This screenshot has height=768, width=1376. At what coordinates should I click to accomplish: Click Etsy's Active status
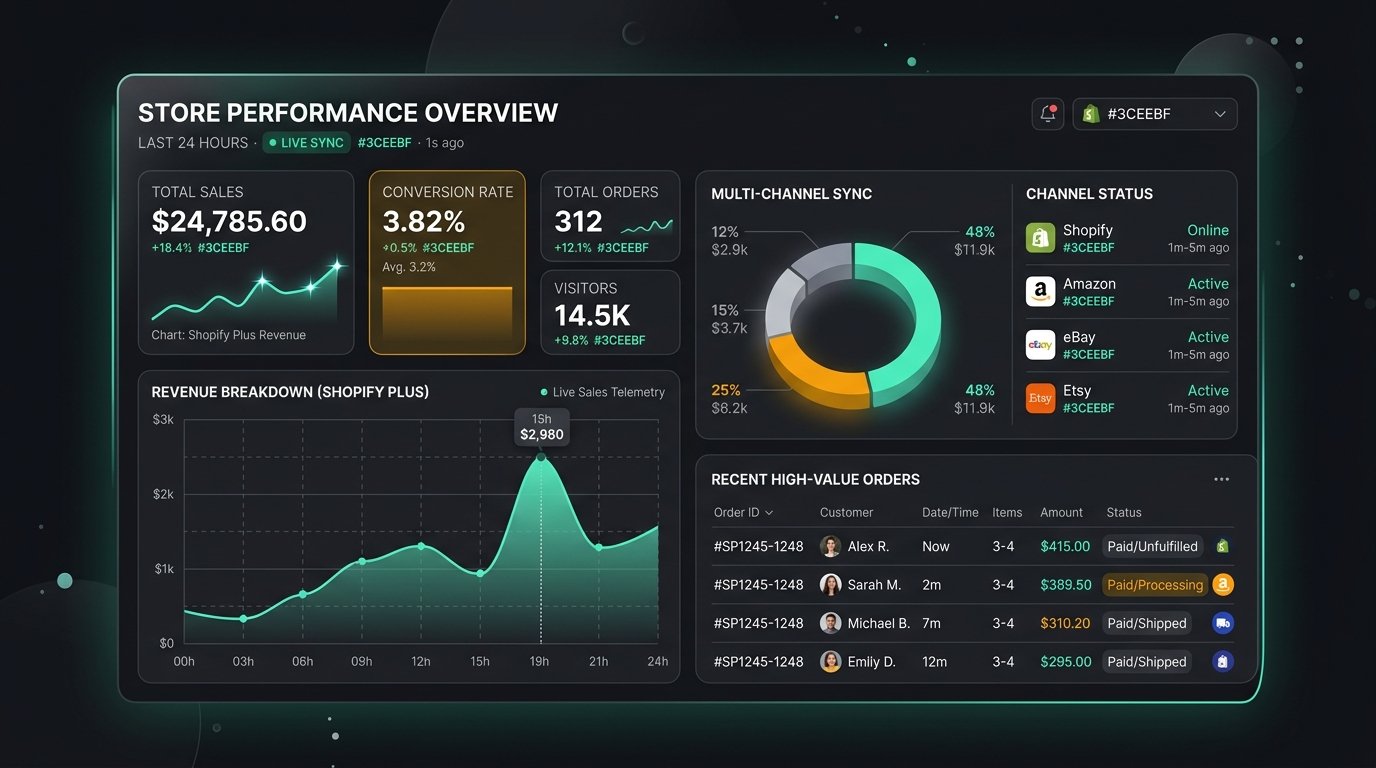(1208, 391)
